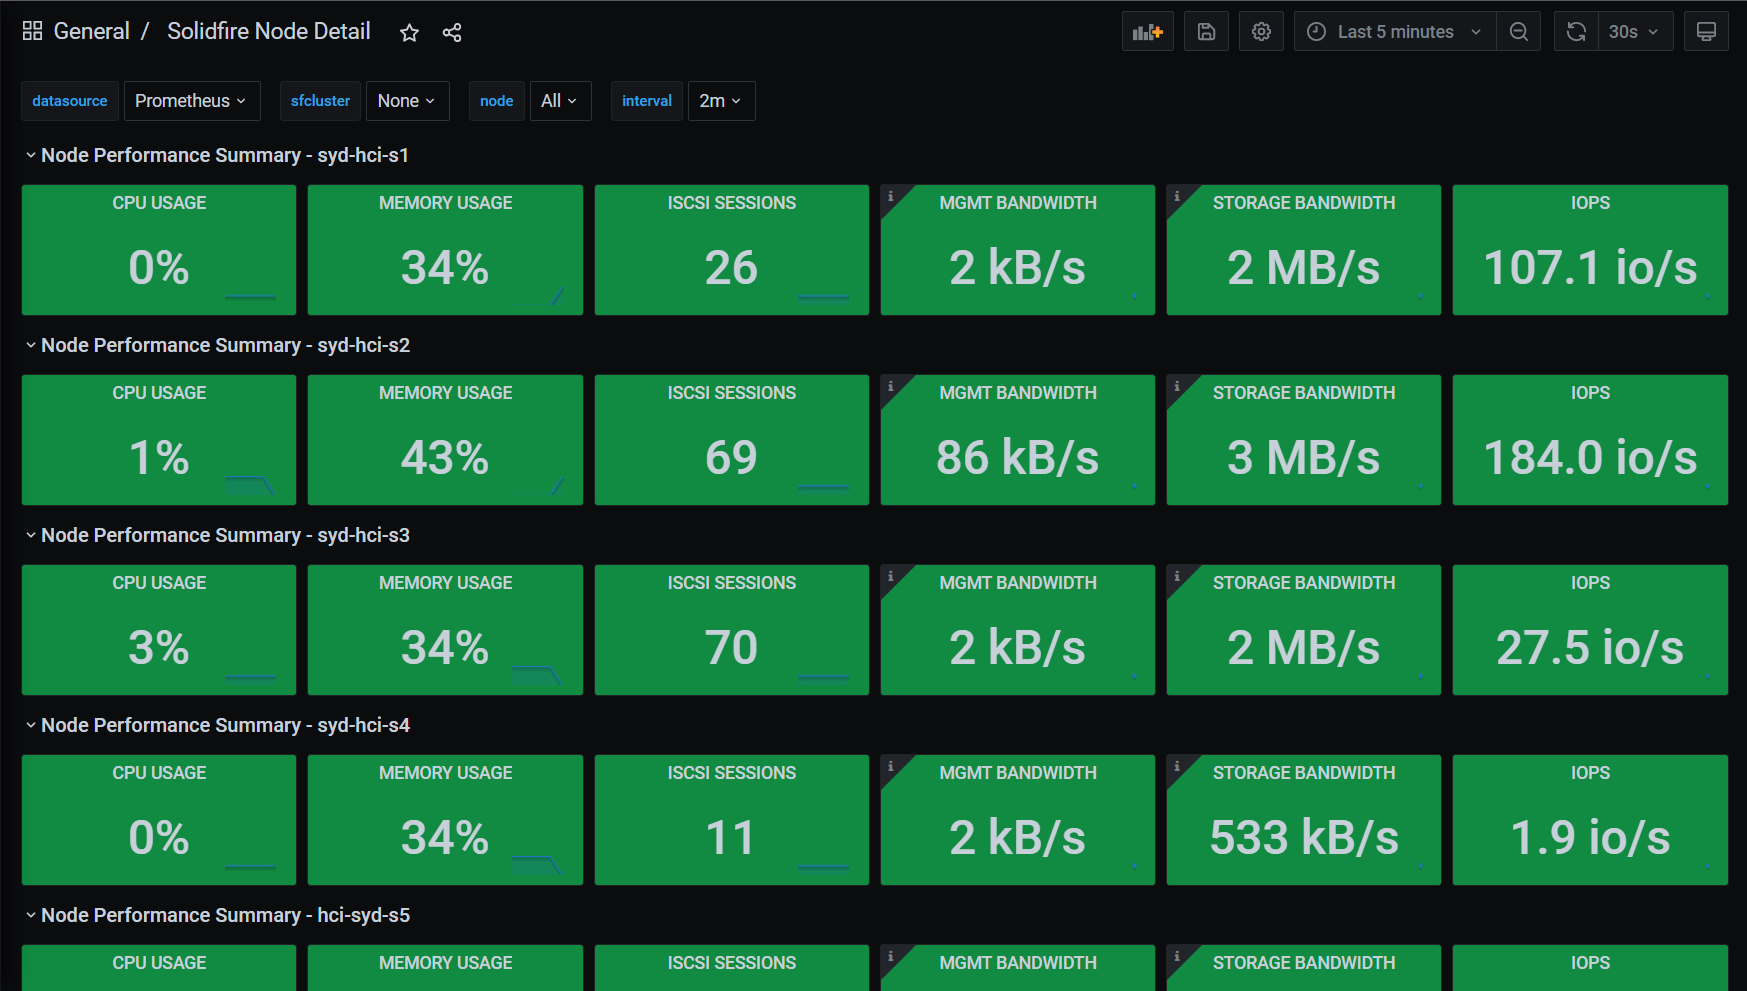The image size is (1747, 991).
Task: Open dashboard settings gear
Action: pos(1261,32)
